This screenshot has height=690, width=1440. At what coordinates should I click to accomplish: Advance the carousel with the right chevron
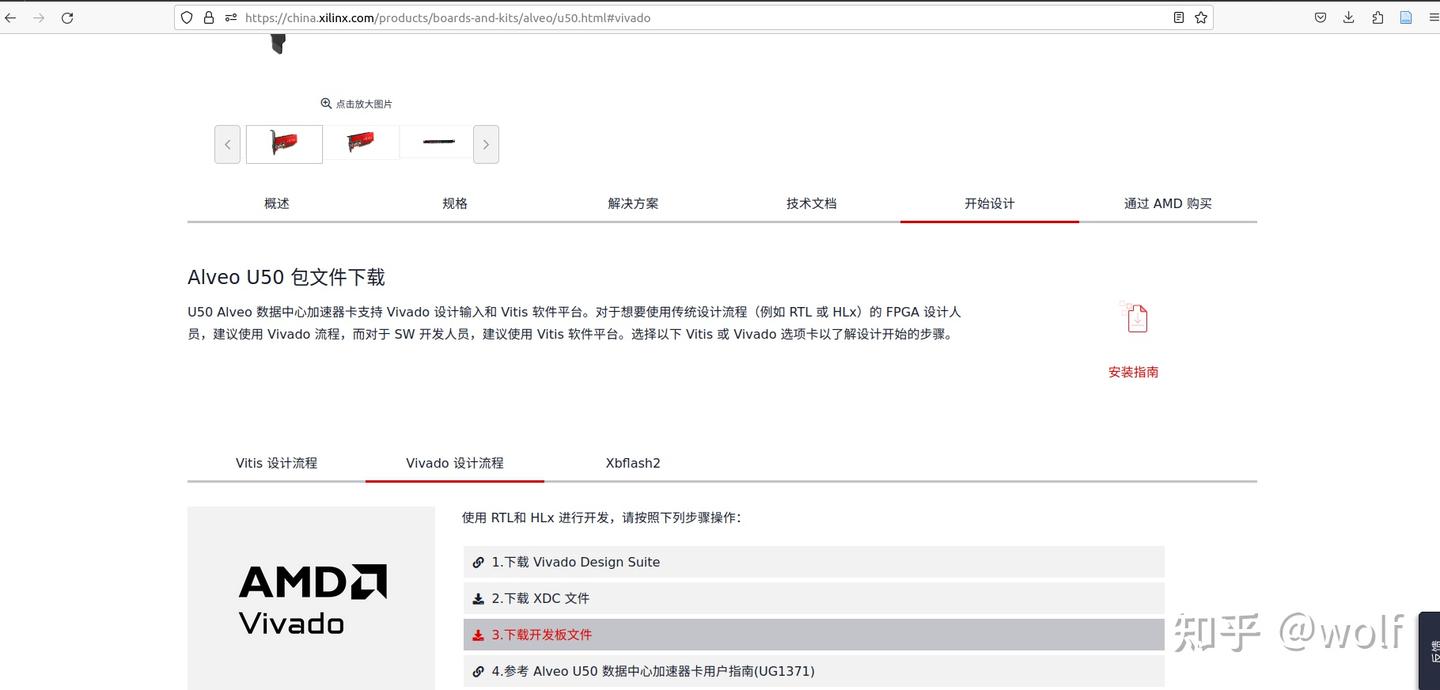pyautogui.click(x=486, y=144)
